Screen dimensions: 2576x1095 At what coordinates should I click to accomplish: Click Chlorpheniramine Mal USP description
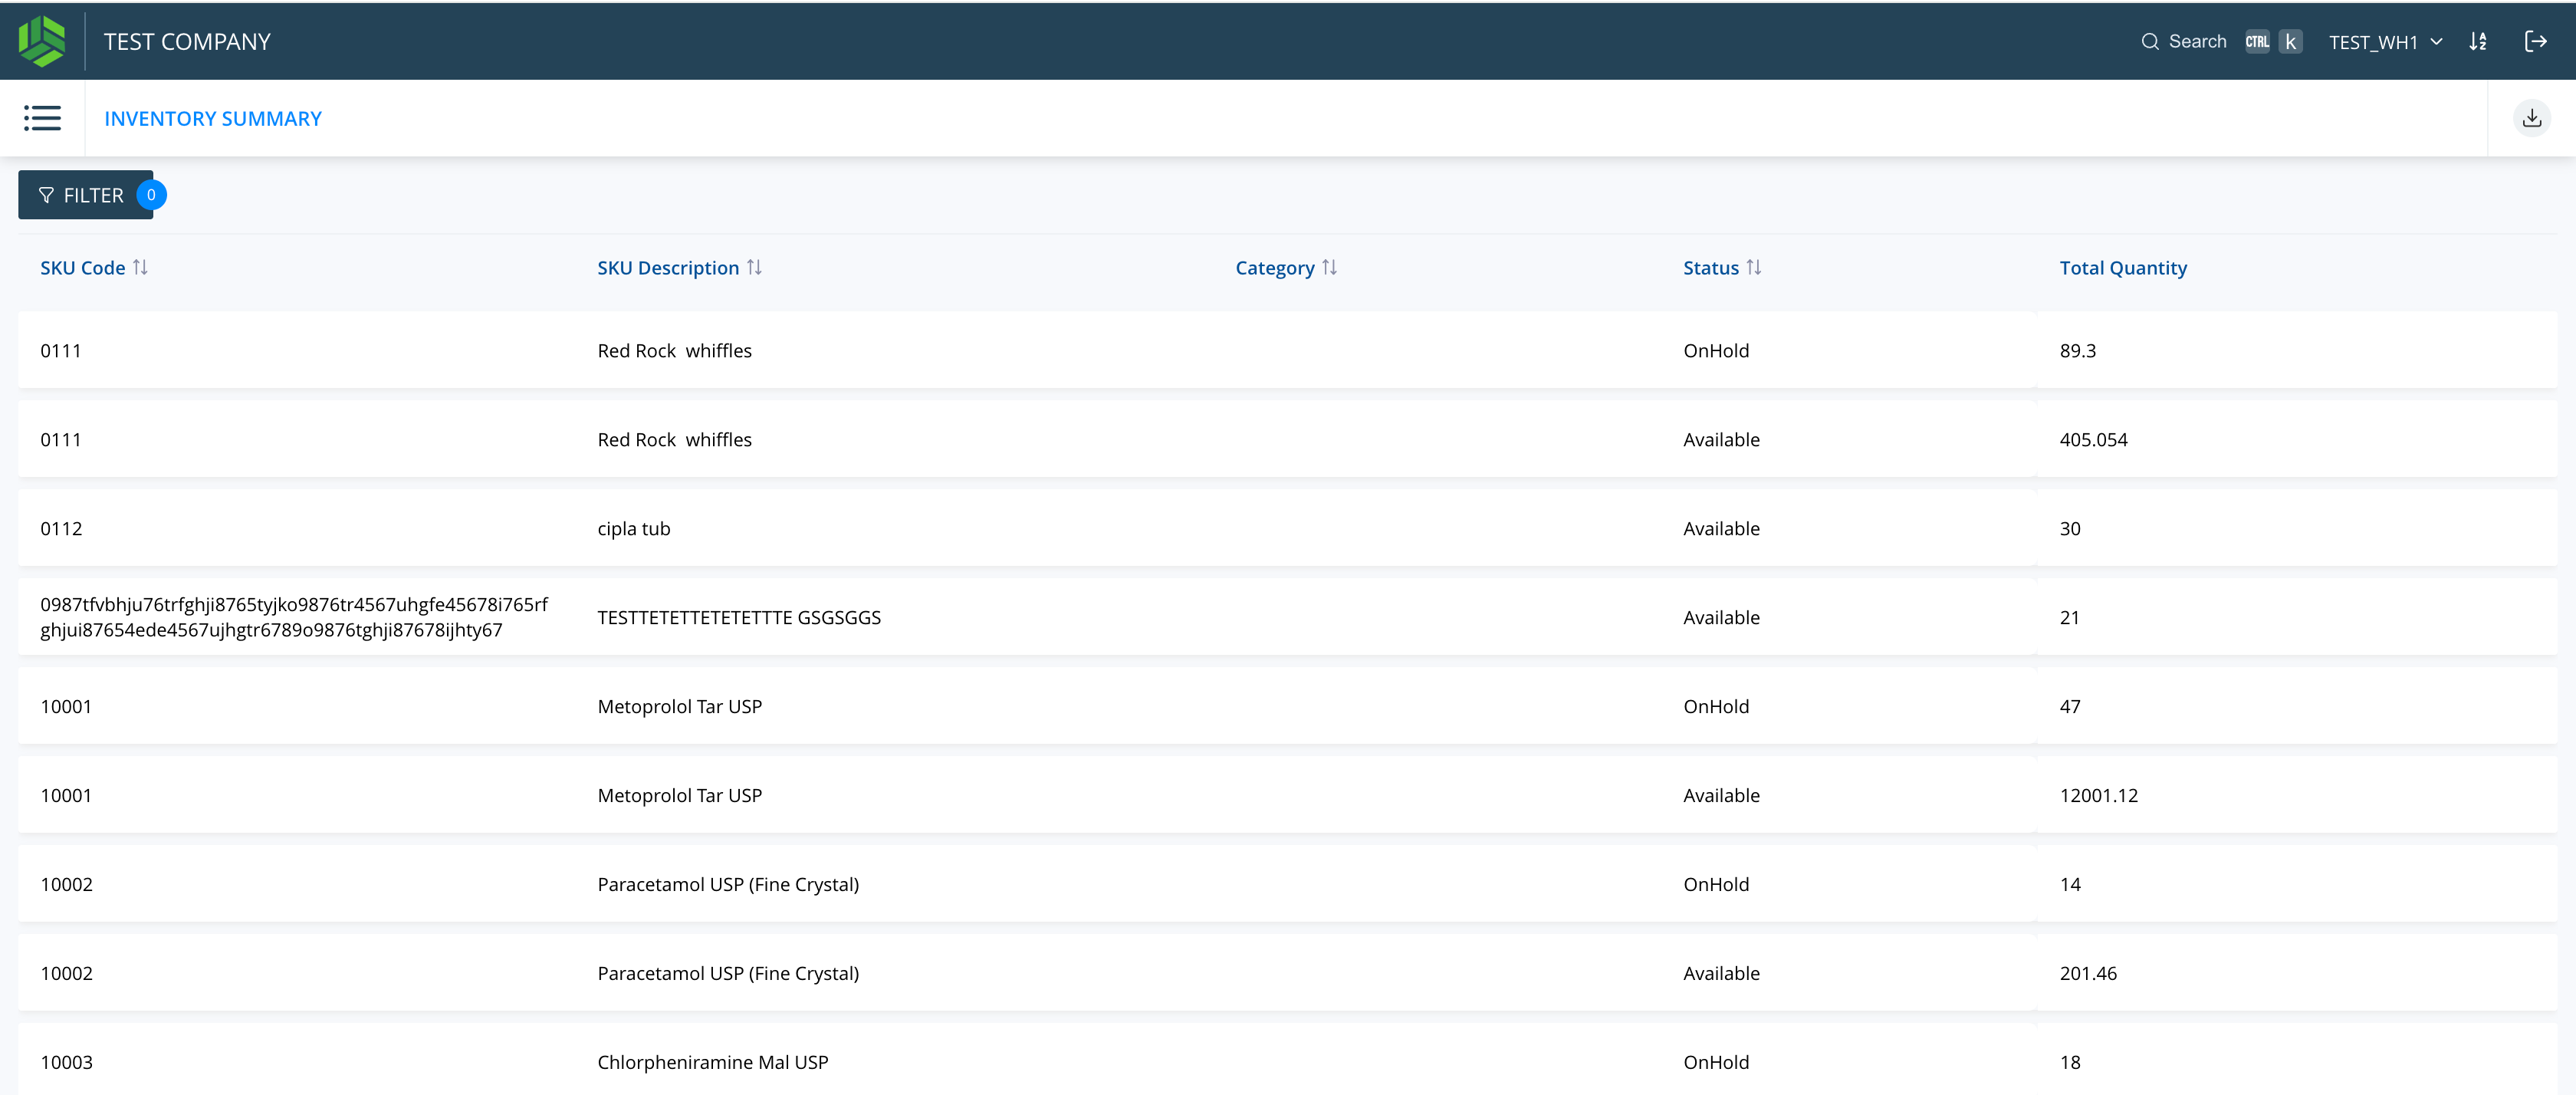[712, 1062]
